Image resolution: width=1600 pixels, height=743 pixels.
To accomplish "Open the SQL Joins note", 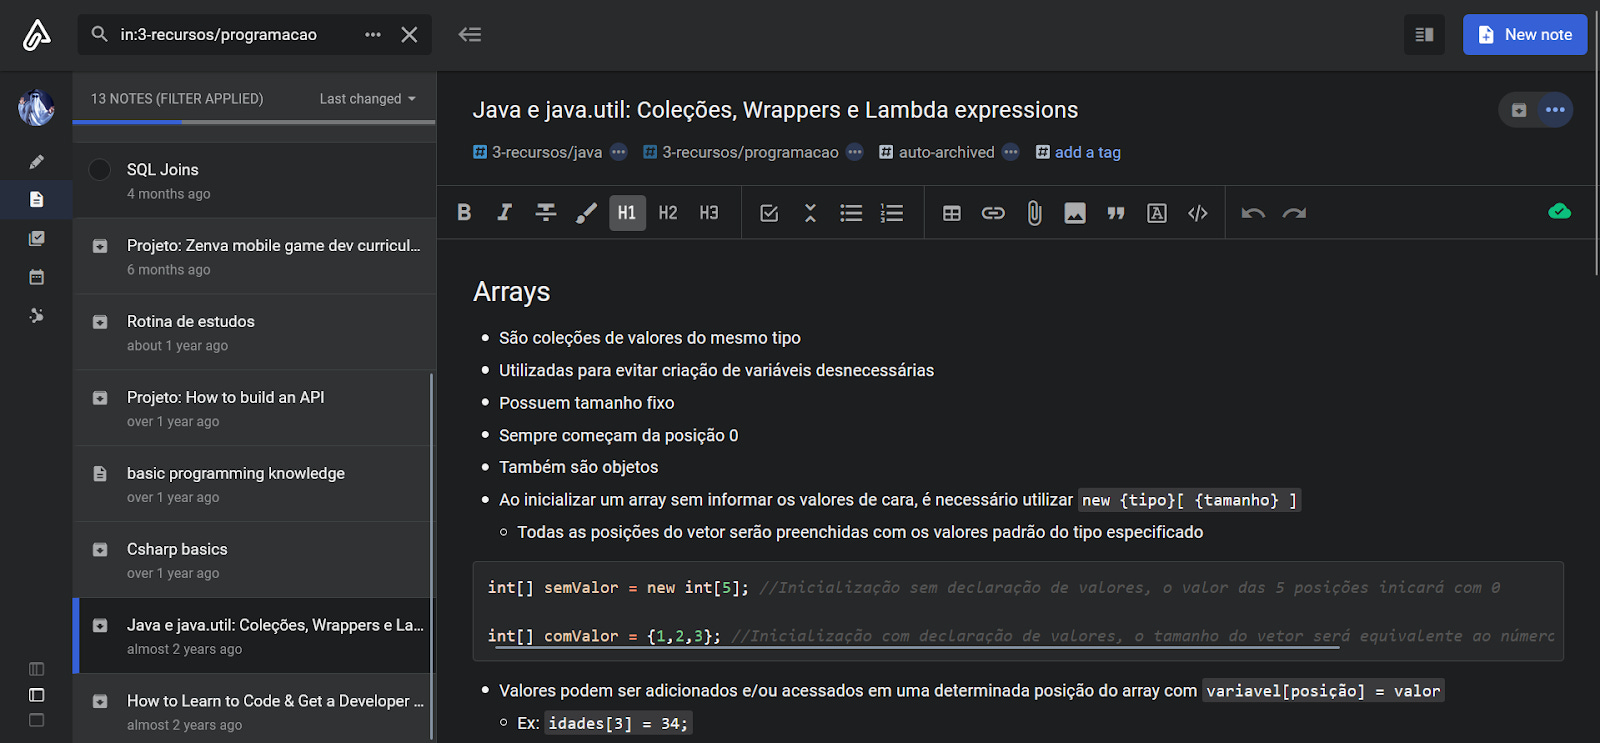I will click(x=255, y=180).
